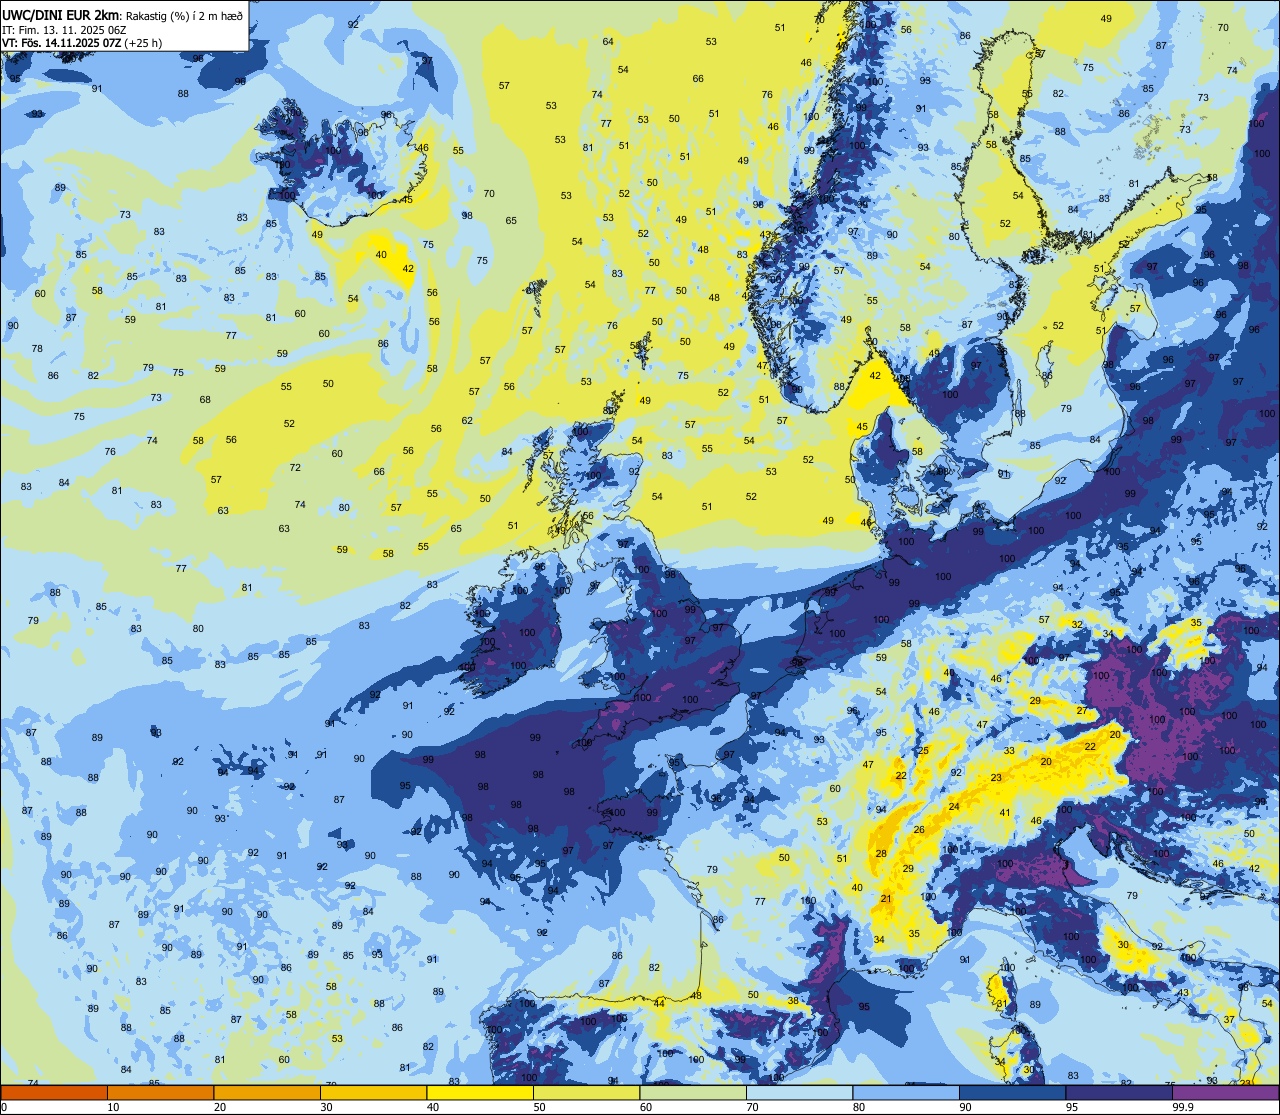
Task: Click the purple above-99.9 legend segment
Action: pyautogui.click(x=1225, y=1092)
